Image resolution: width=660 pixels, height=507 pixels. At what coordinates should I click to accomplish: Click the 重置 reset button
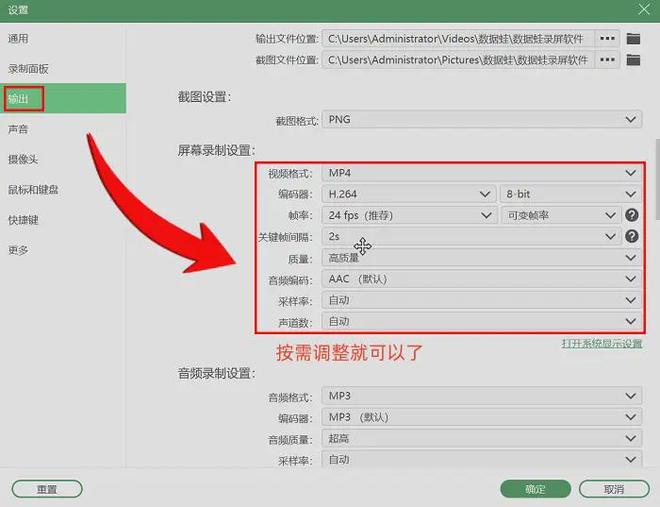click(x=47, y=489)
